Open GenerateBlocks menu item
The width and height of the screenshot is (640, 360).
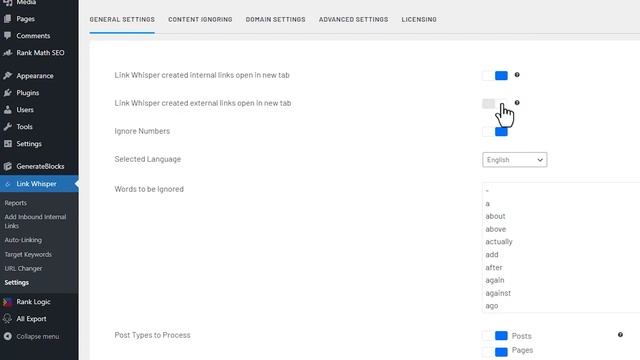(x=39, y=166)
